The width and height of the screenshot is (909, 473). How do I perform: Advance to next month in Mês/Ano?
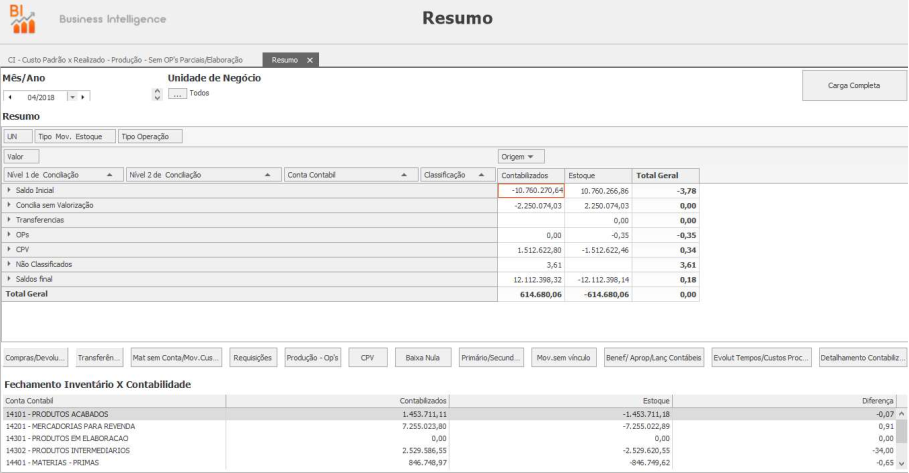click(84, 97)
